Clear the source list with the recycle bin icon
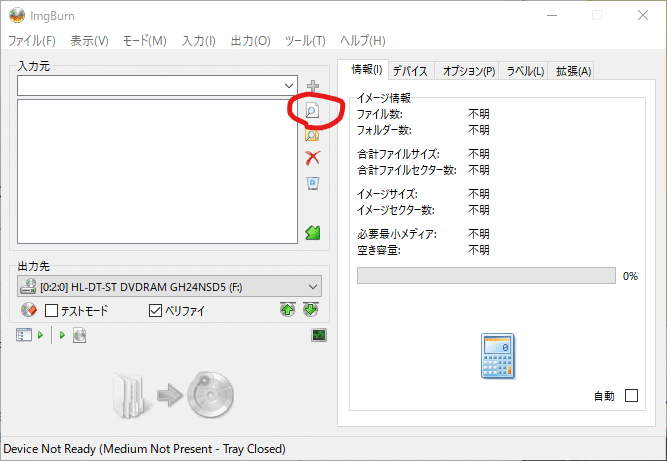The height and width of the screenshot is (461, 667). 313,183
